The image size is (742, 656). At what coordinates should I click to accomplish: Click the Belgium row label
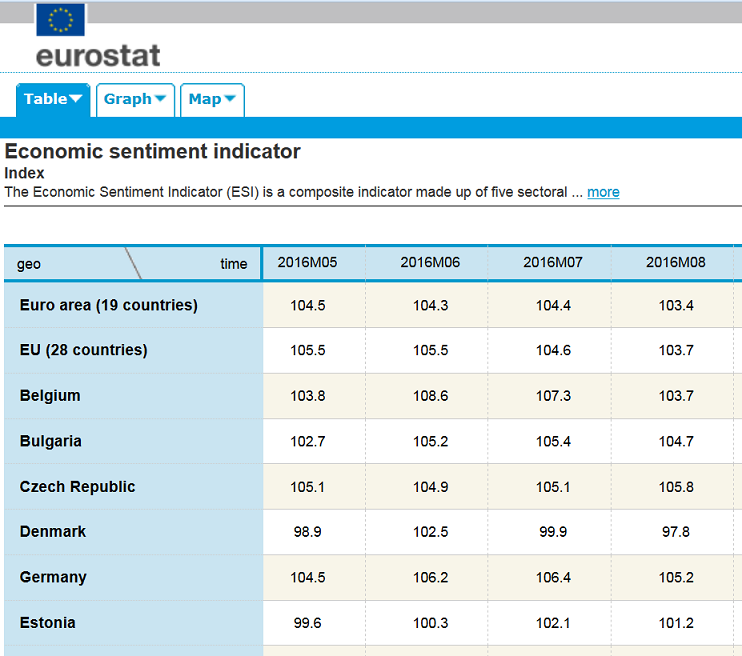click(x=50, y=396)
